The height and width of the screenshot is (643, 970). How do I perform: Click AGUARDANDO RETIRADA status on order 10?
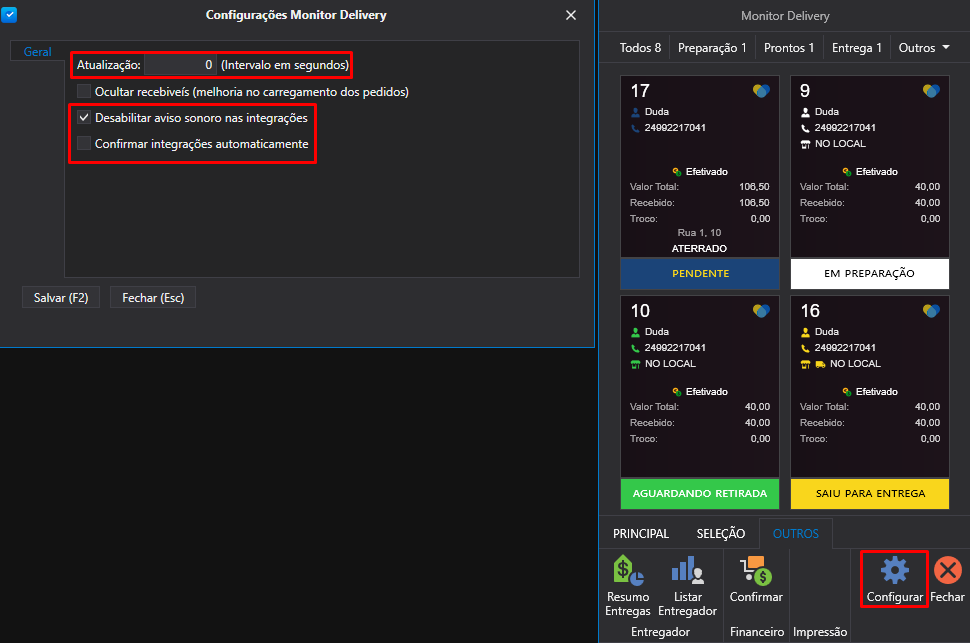(x=700, y=493)
